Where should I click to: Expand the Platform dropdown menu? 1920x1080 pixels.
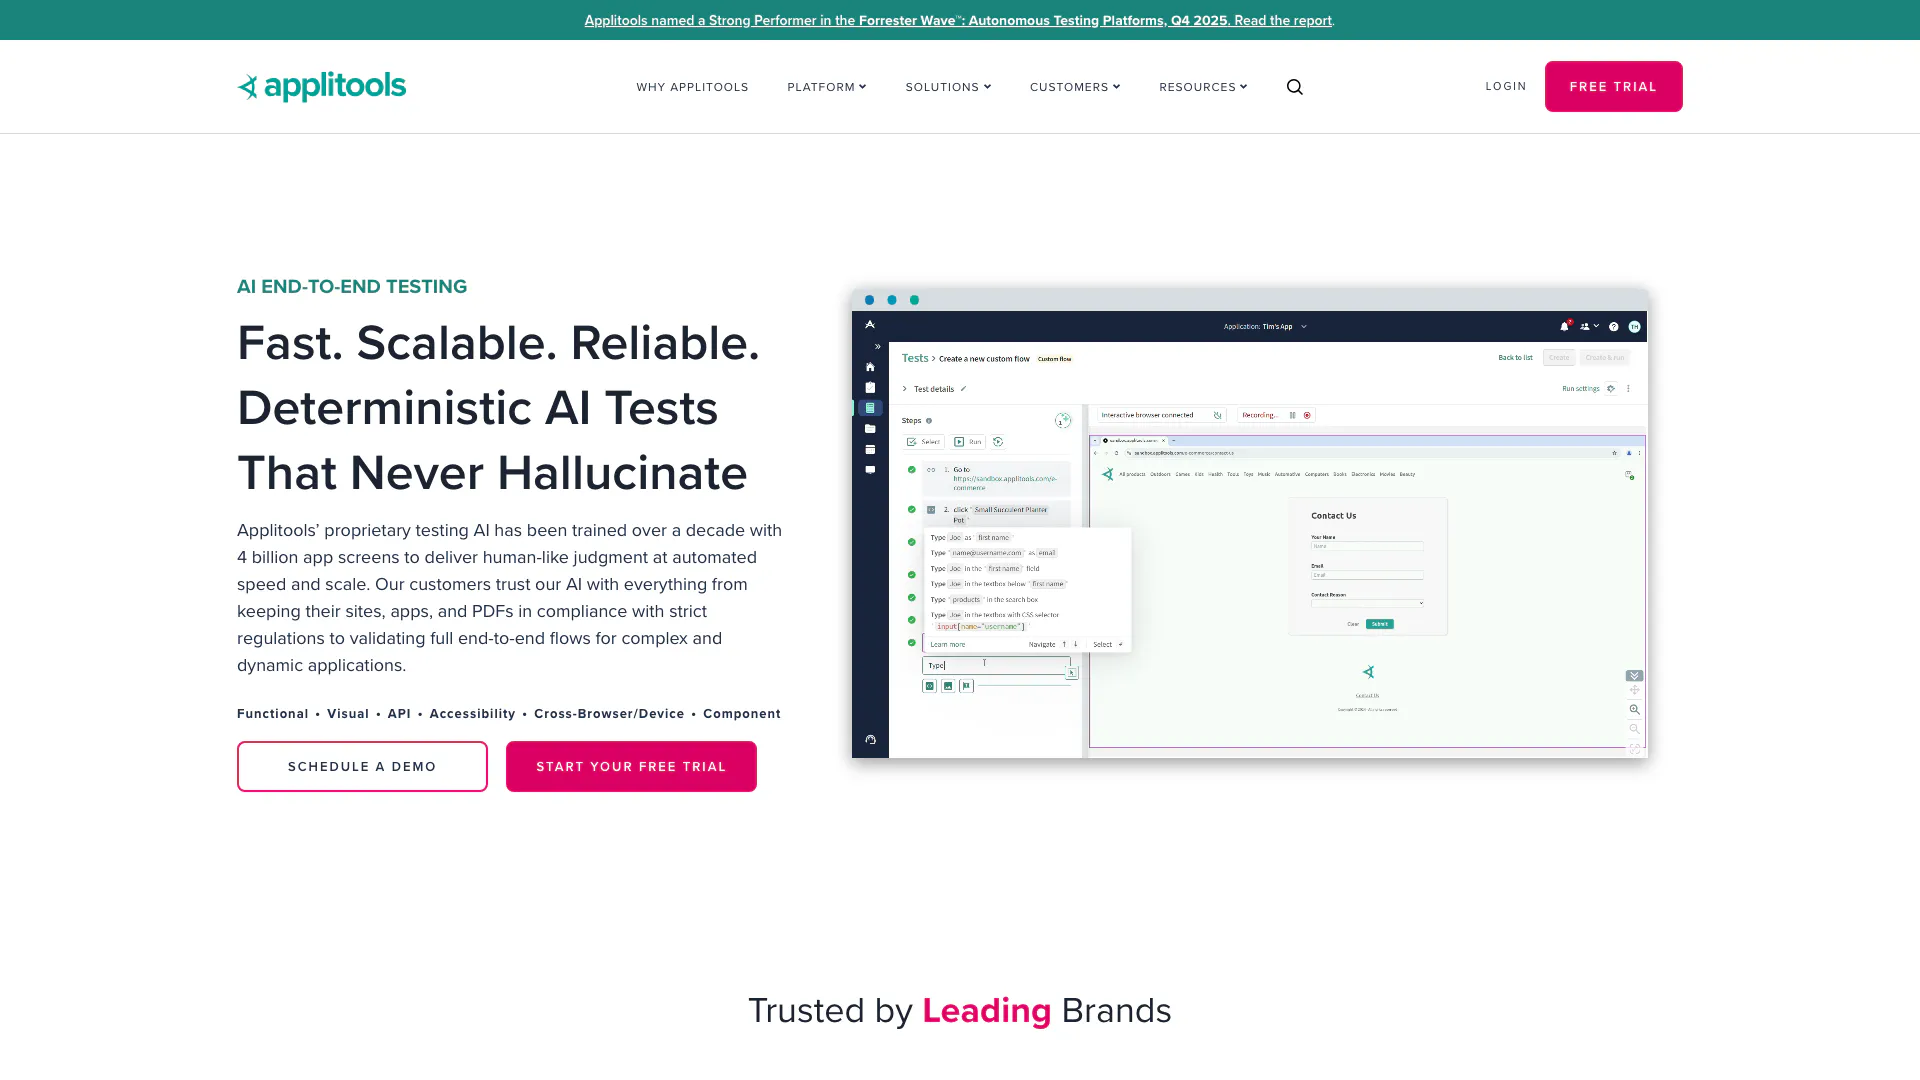pos(826,87)
